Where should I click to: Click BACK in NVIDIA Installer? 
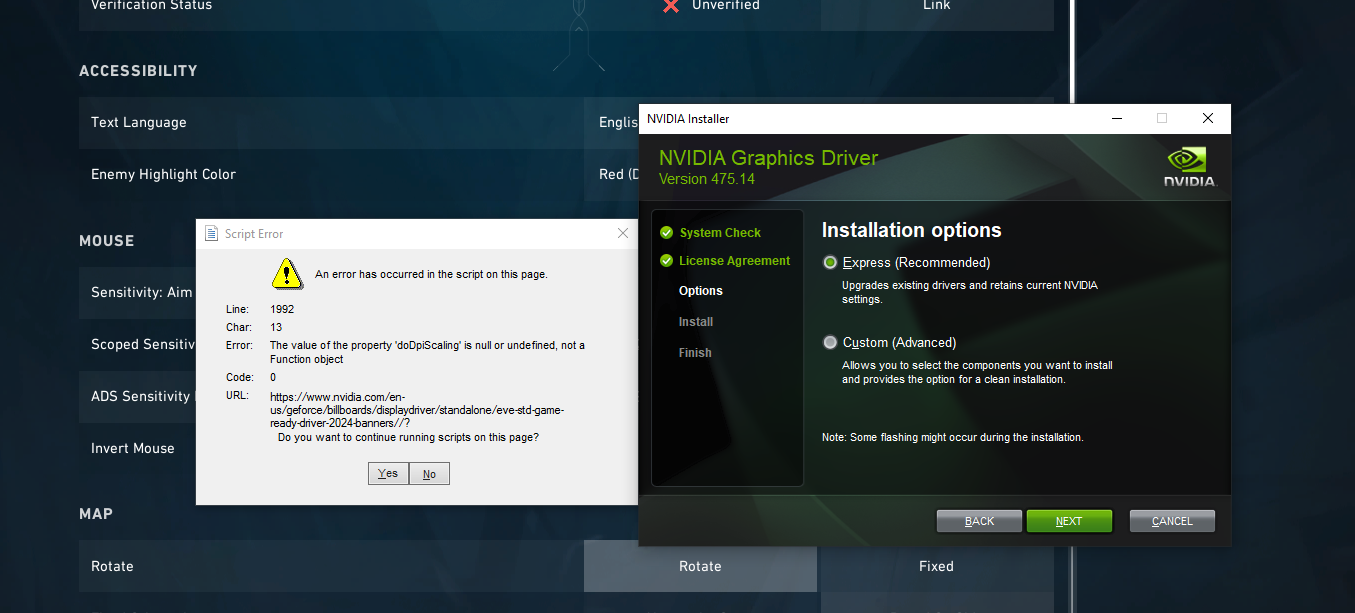pos(979,521)
